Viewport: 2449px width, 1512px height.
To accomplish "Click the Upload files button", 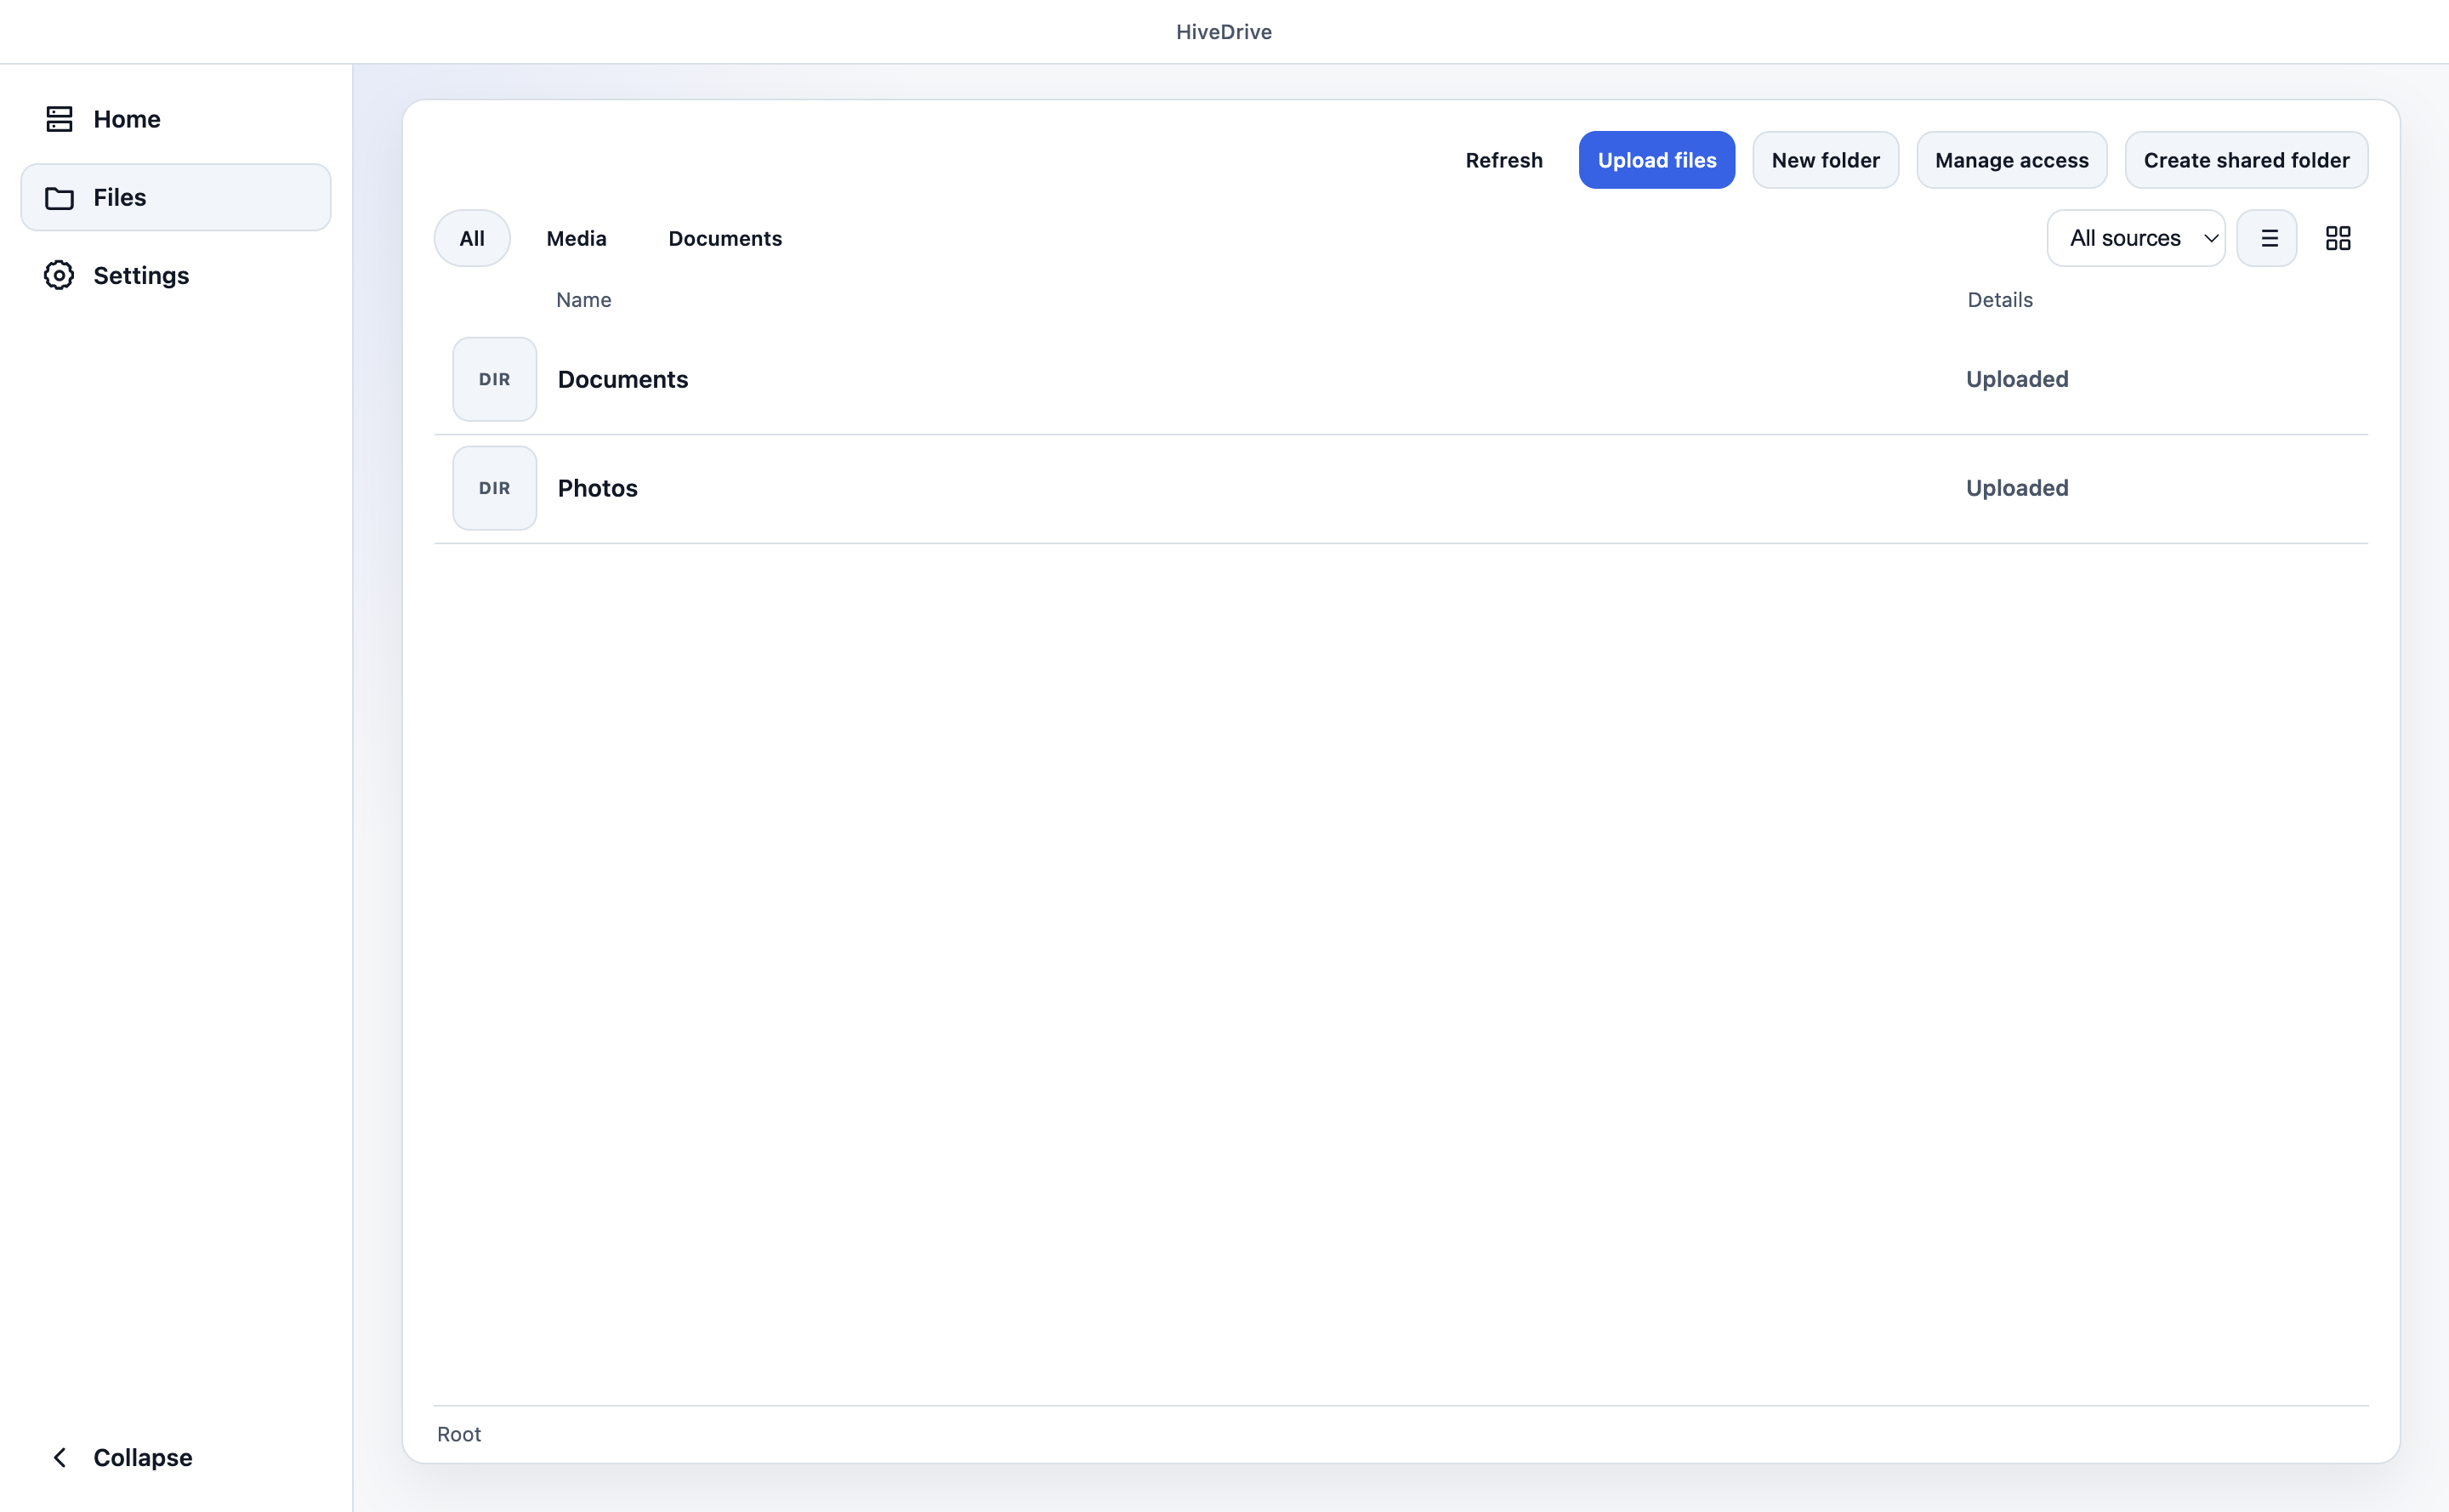I will pos(1656,160).
